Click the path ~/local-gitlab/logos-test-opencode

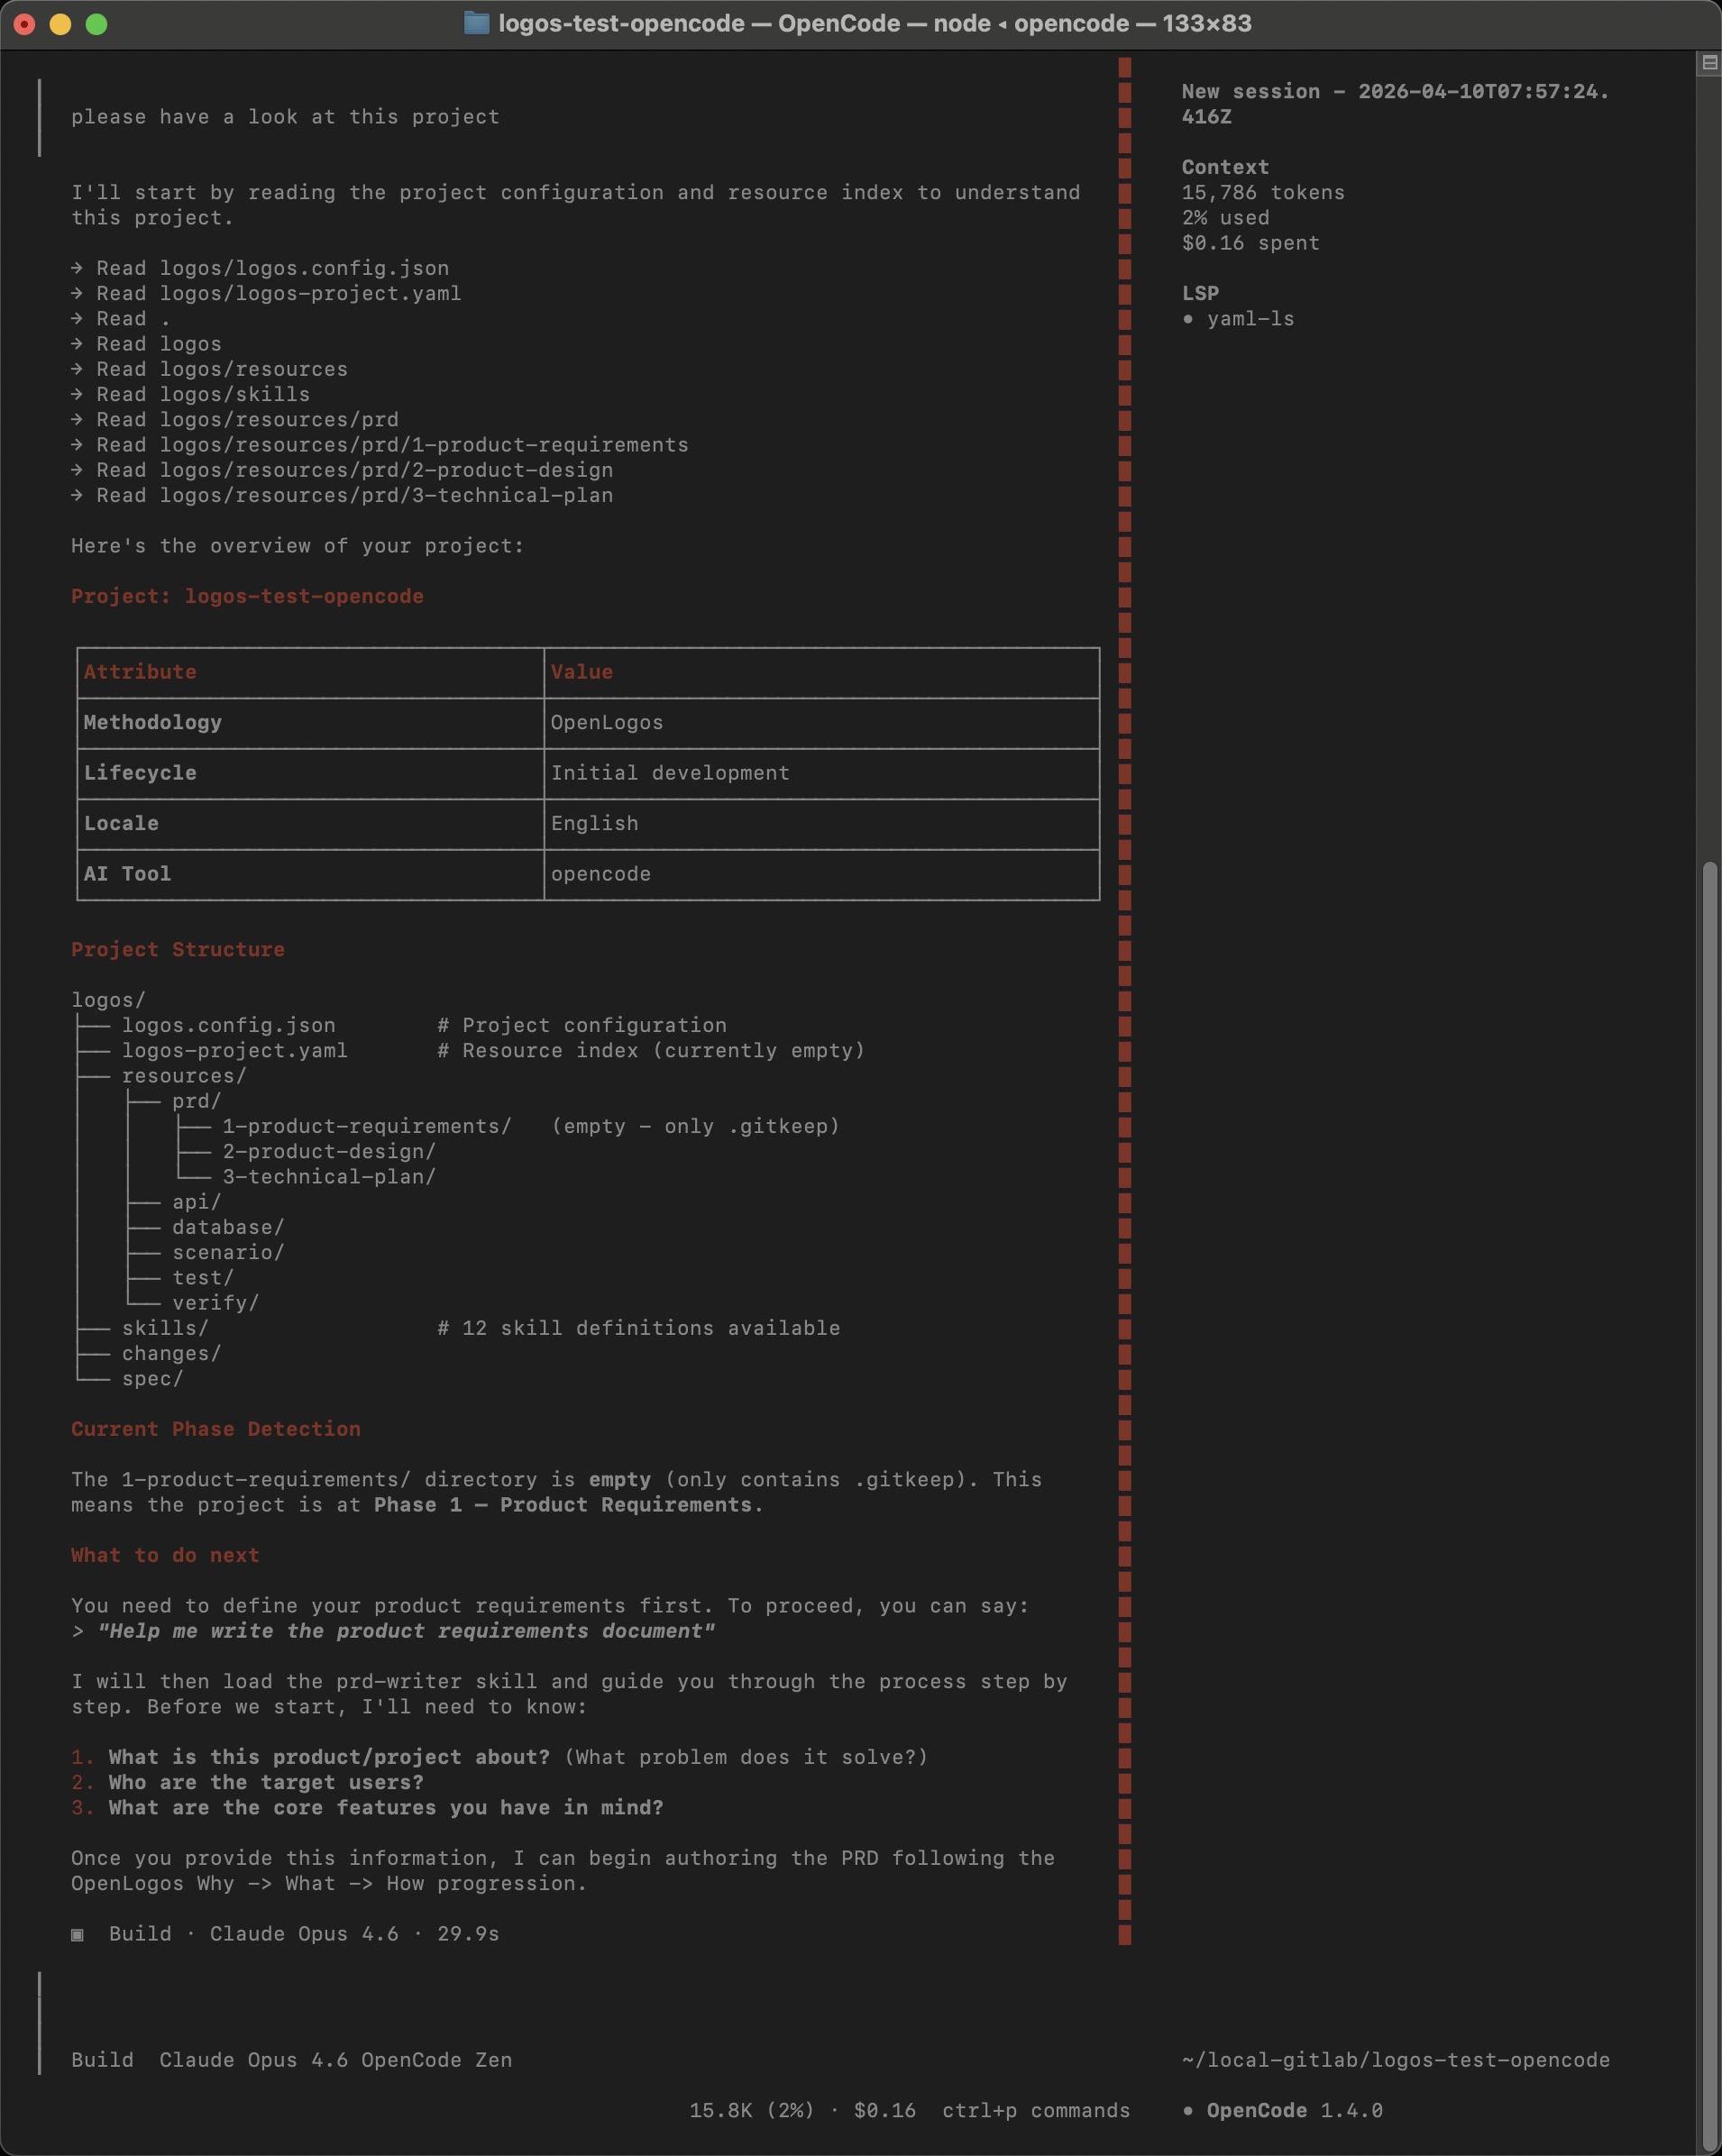[1393, 2060]
